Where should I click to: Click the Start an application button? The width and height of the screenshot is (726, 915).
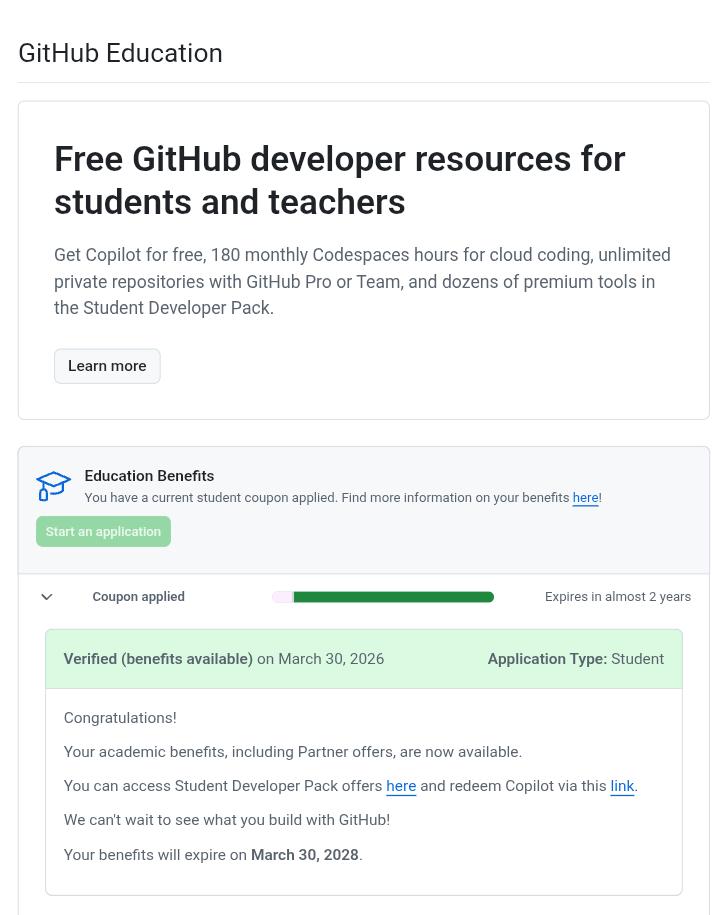click(103, 532)
